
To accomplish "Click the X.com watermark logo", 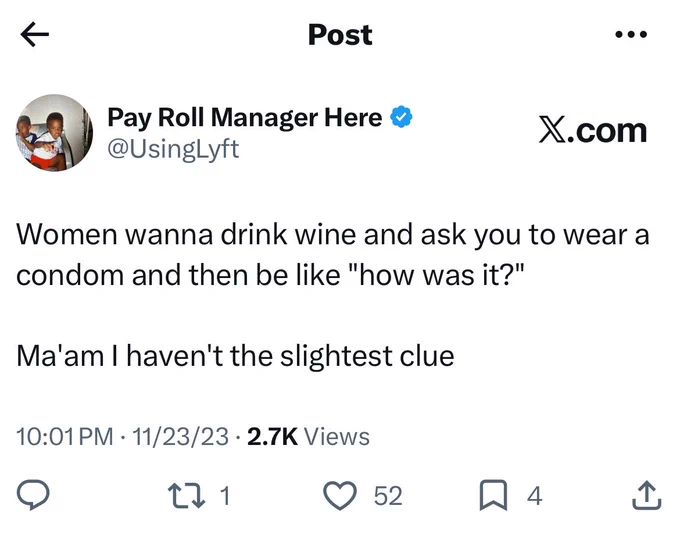I will point(593,130).
